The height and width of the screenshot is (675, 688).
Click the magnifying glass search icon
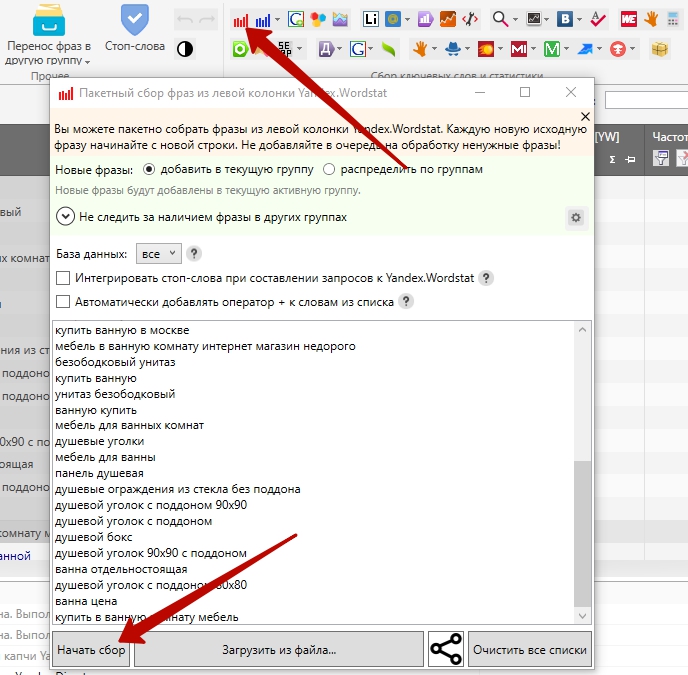tap(500, 19)
